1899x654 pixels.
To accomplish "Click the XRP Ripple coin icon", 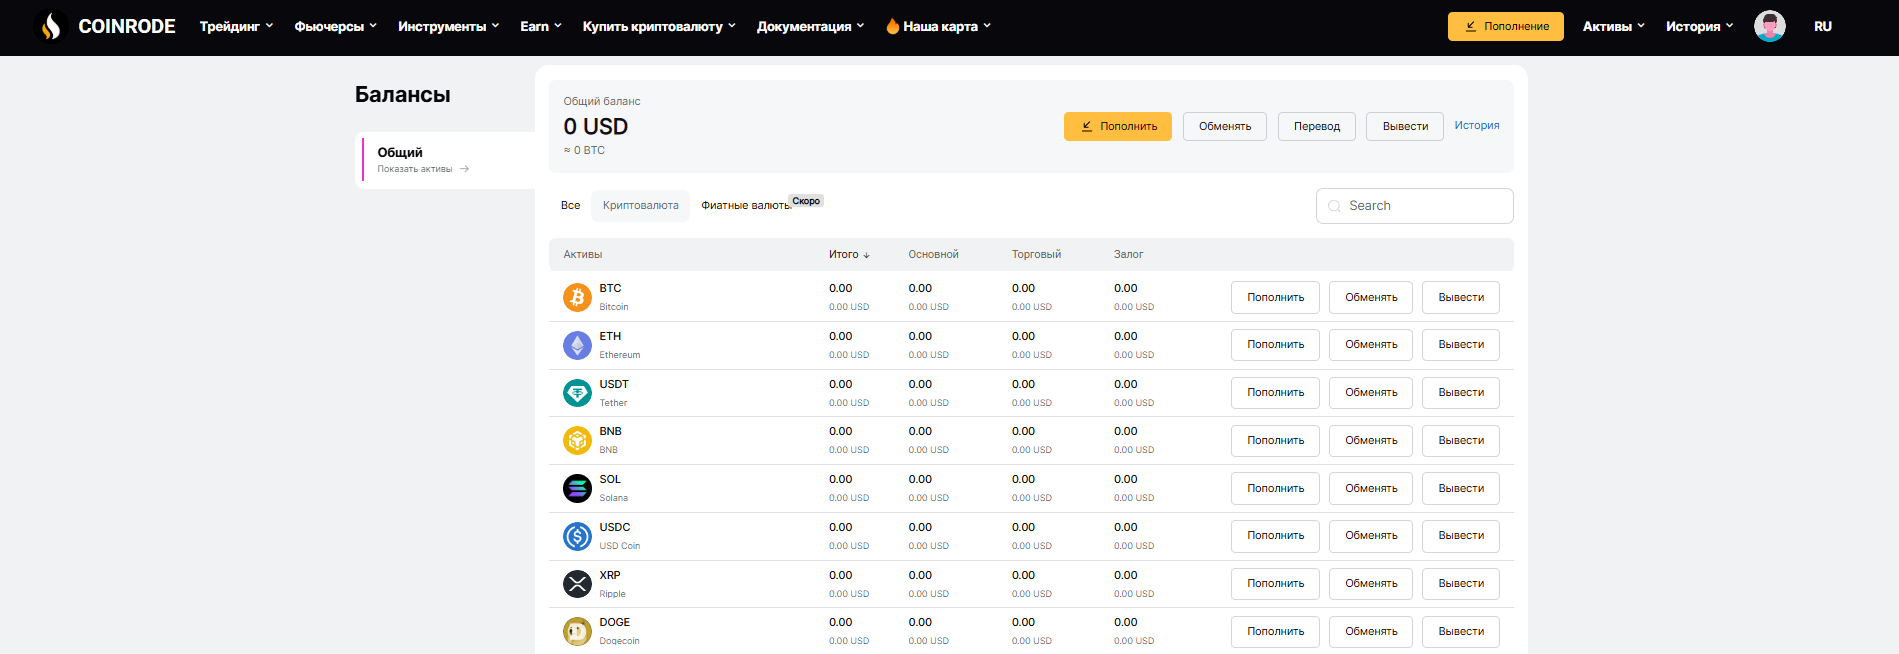I will pos(577,584).
